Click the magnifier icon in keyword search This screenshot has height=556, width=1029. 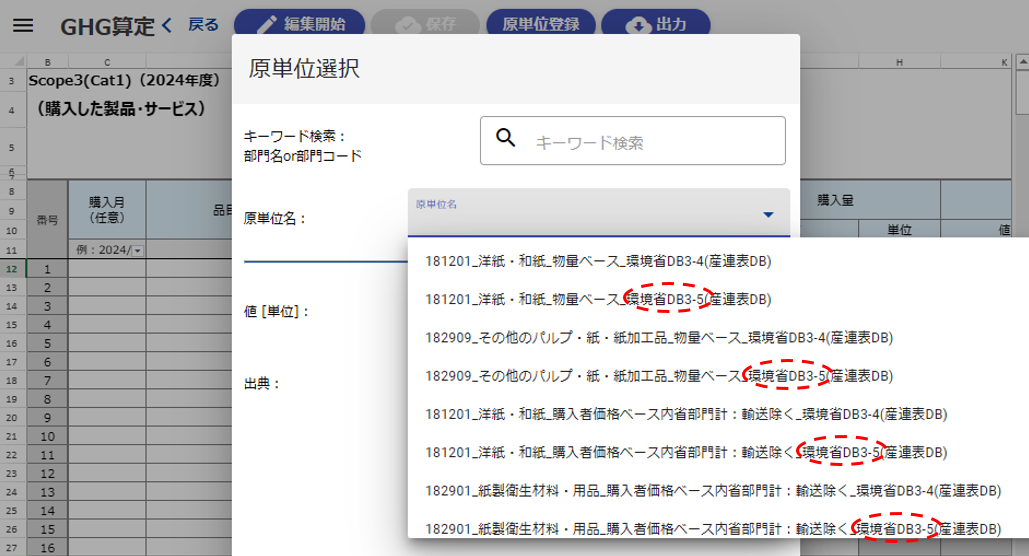click(506, 139)
